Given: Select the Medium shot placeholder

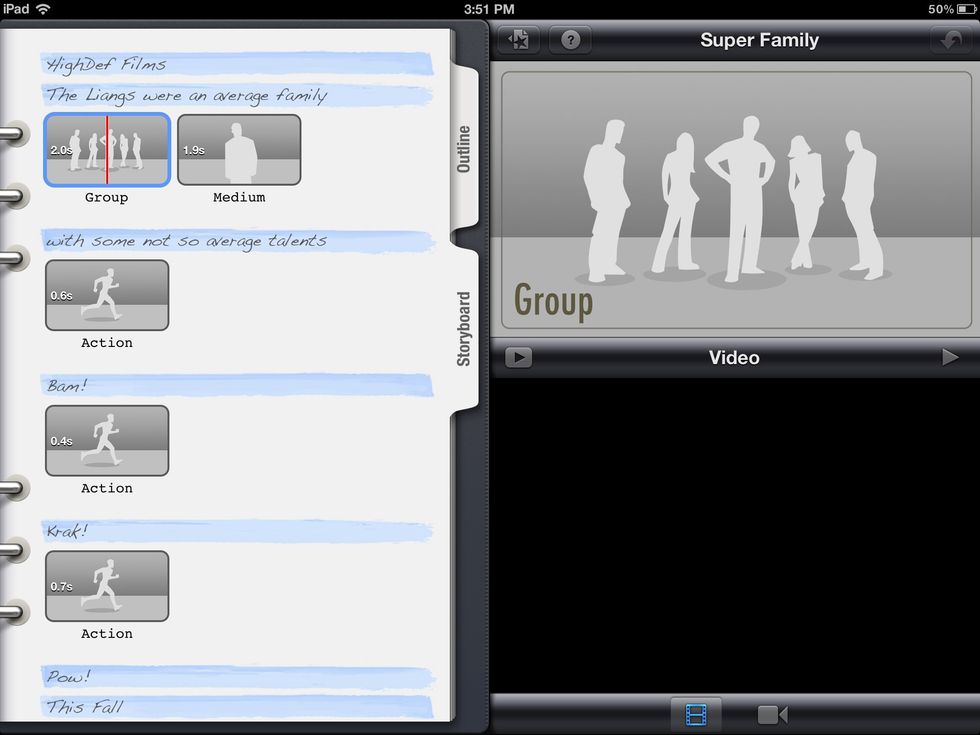Looking at the screenshot, I should [239, 150].
